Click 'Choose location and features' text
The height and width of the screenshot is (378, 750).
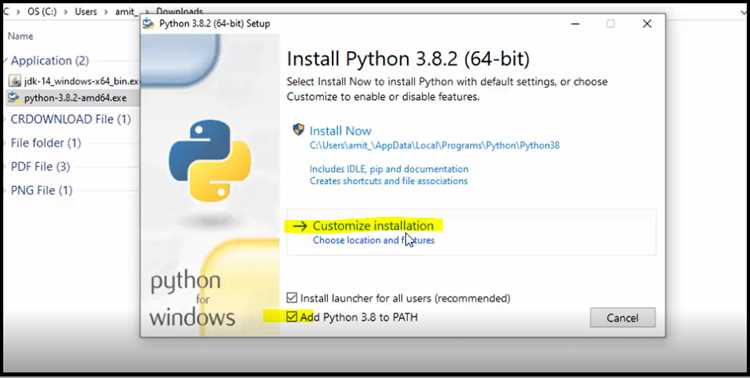click(374, 240)
